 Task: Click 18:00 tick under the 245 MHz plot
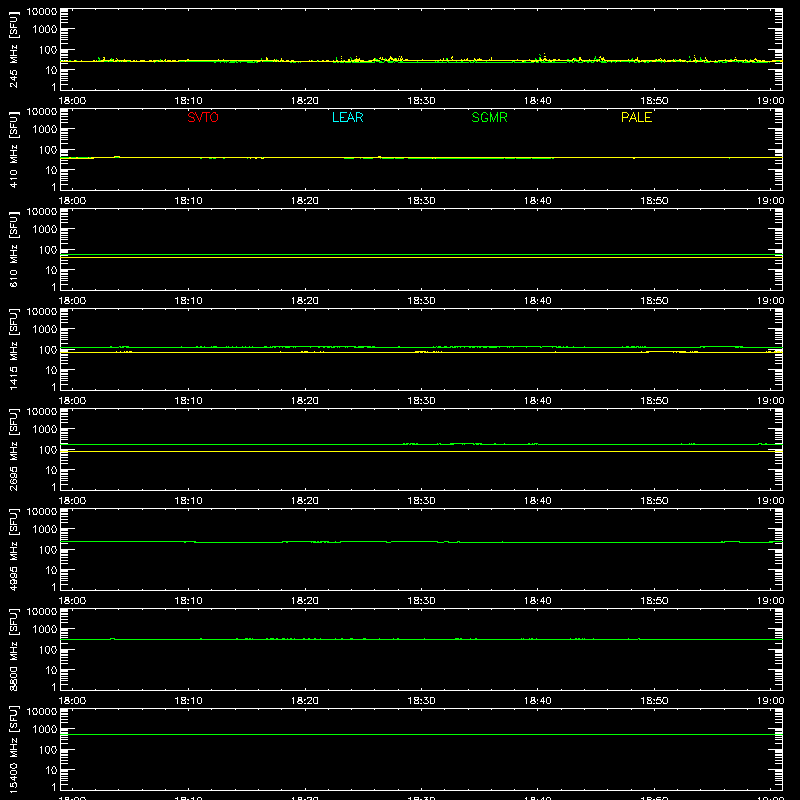72,101
